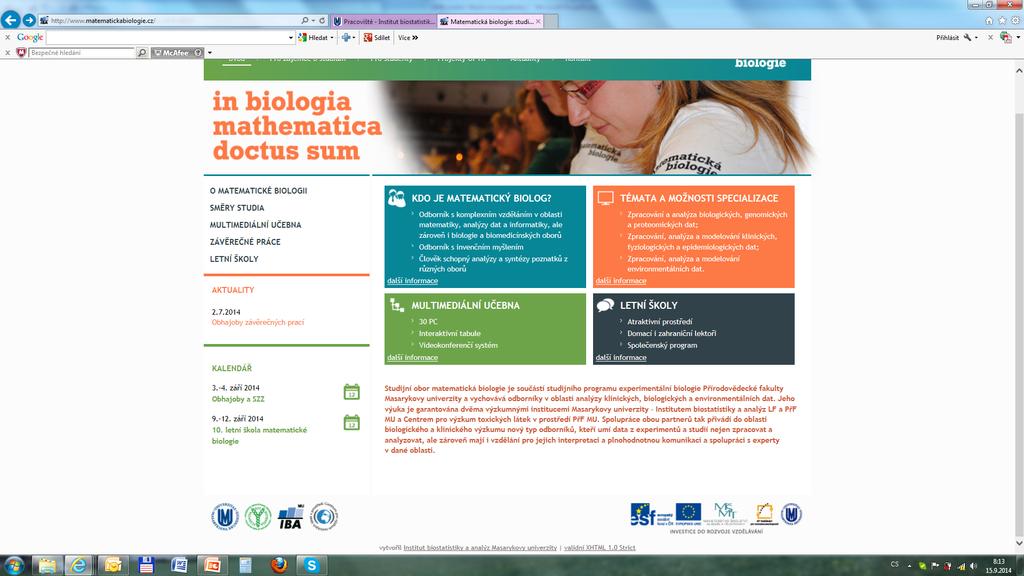Open the Windows Start button
This screenshot has height=576, width=1024.
(x=14, y=565)
